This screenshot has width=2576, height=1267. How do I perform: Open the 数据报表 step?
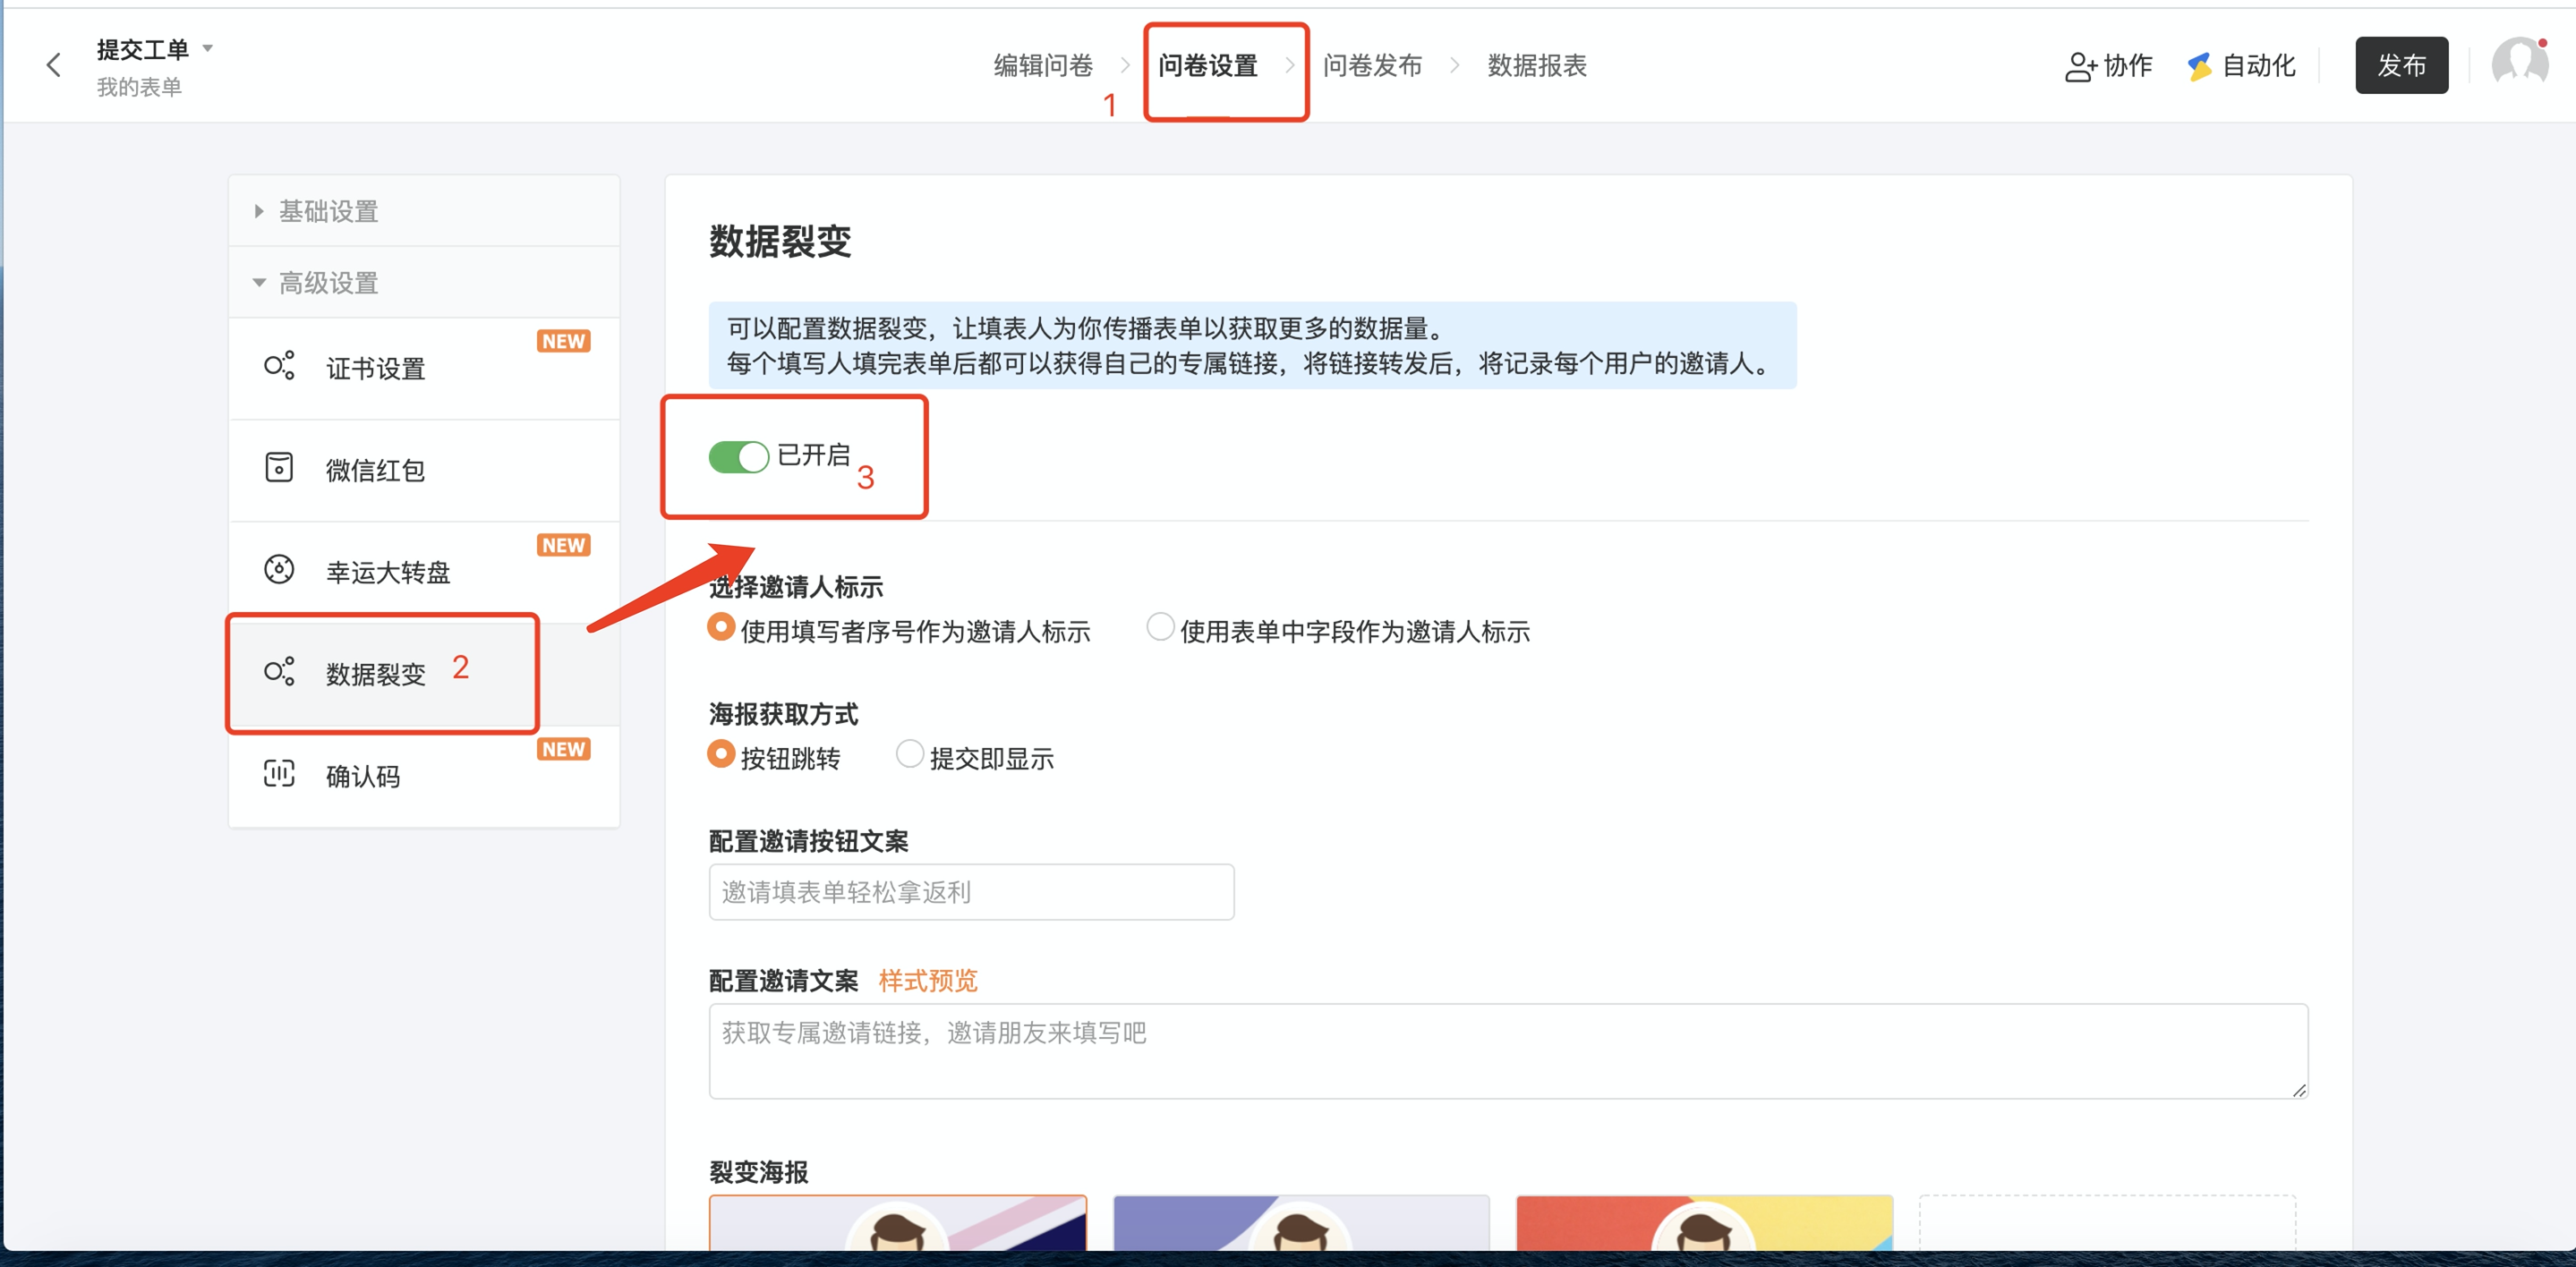[1537, 65]
